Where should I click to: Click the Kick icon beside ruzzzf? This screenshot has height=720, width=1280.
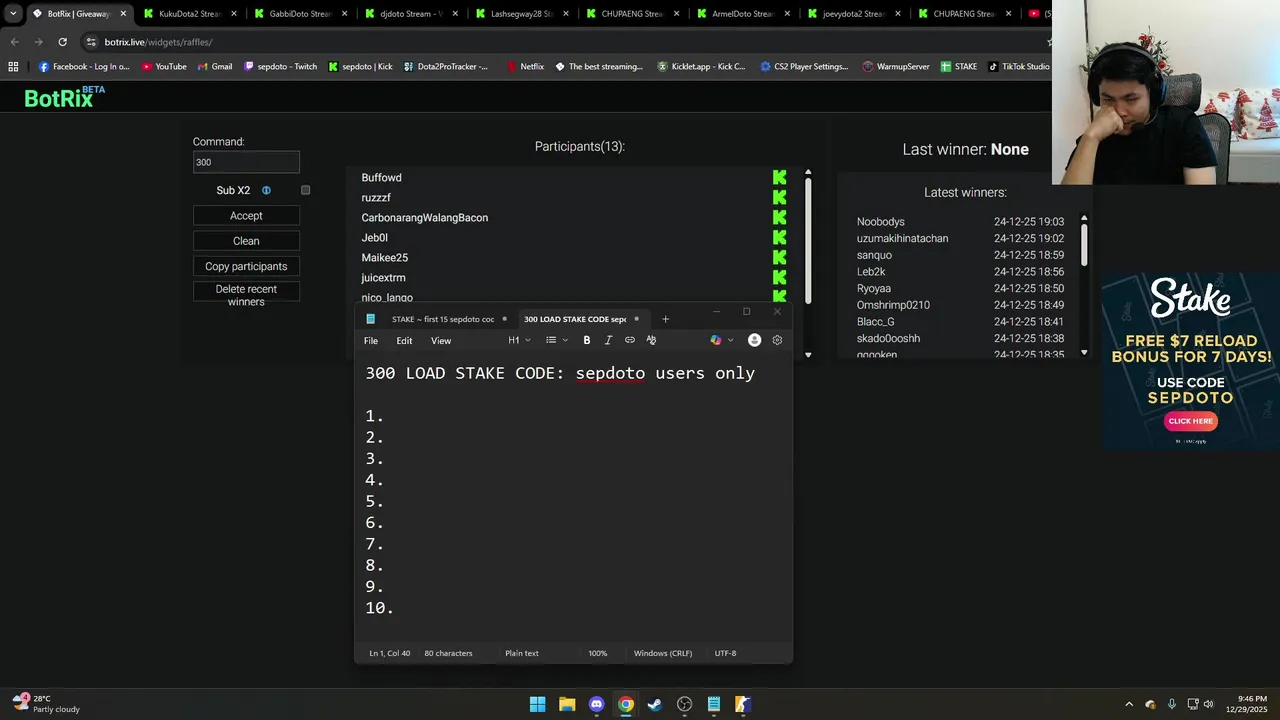(780, 198)
